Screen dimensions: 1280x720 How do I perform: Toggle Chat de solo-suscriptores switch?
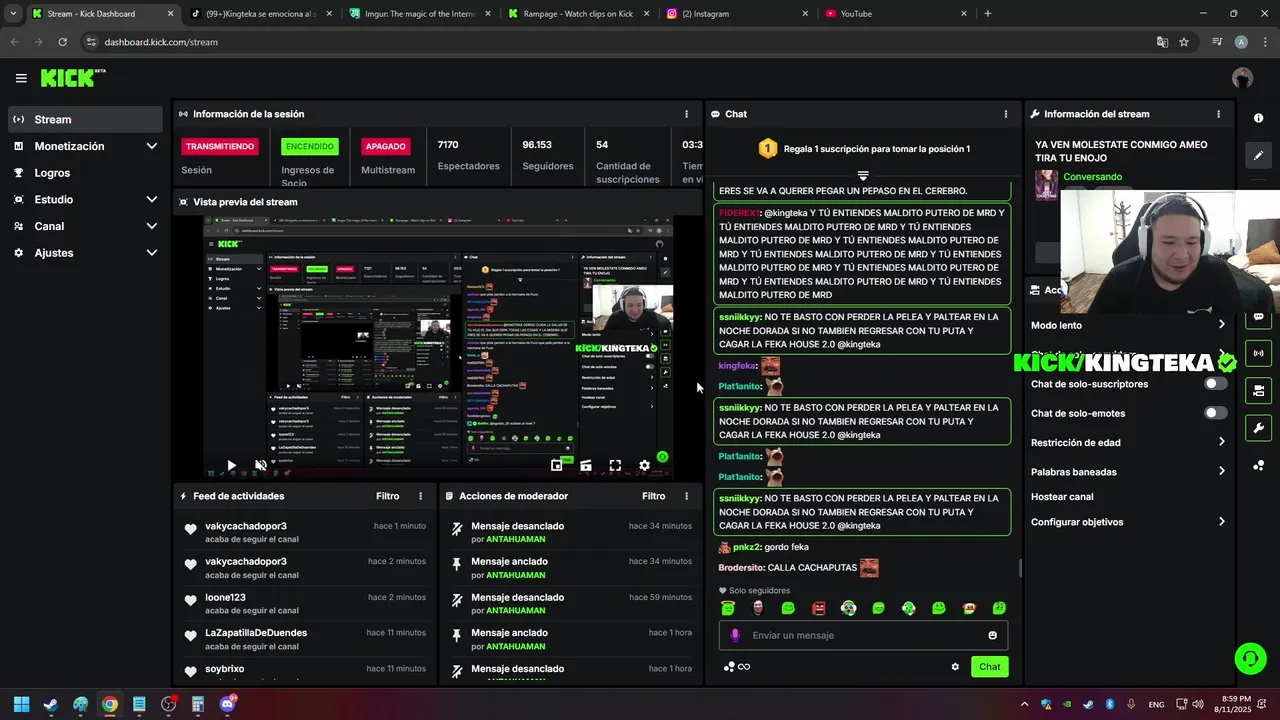click(x=1215, y=384)
